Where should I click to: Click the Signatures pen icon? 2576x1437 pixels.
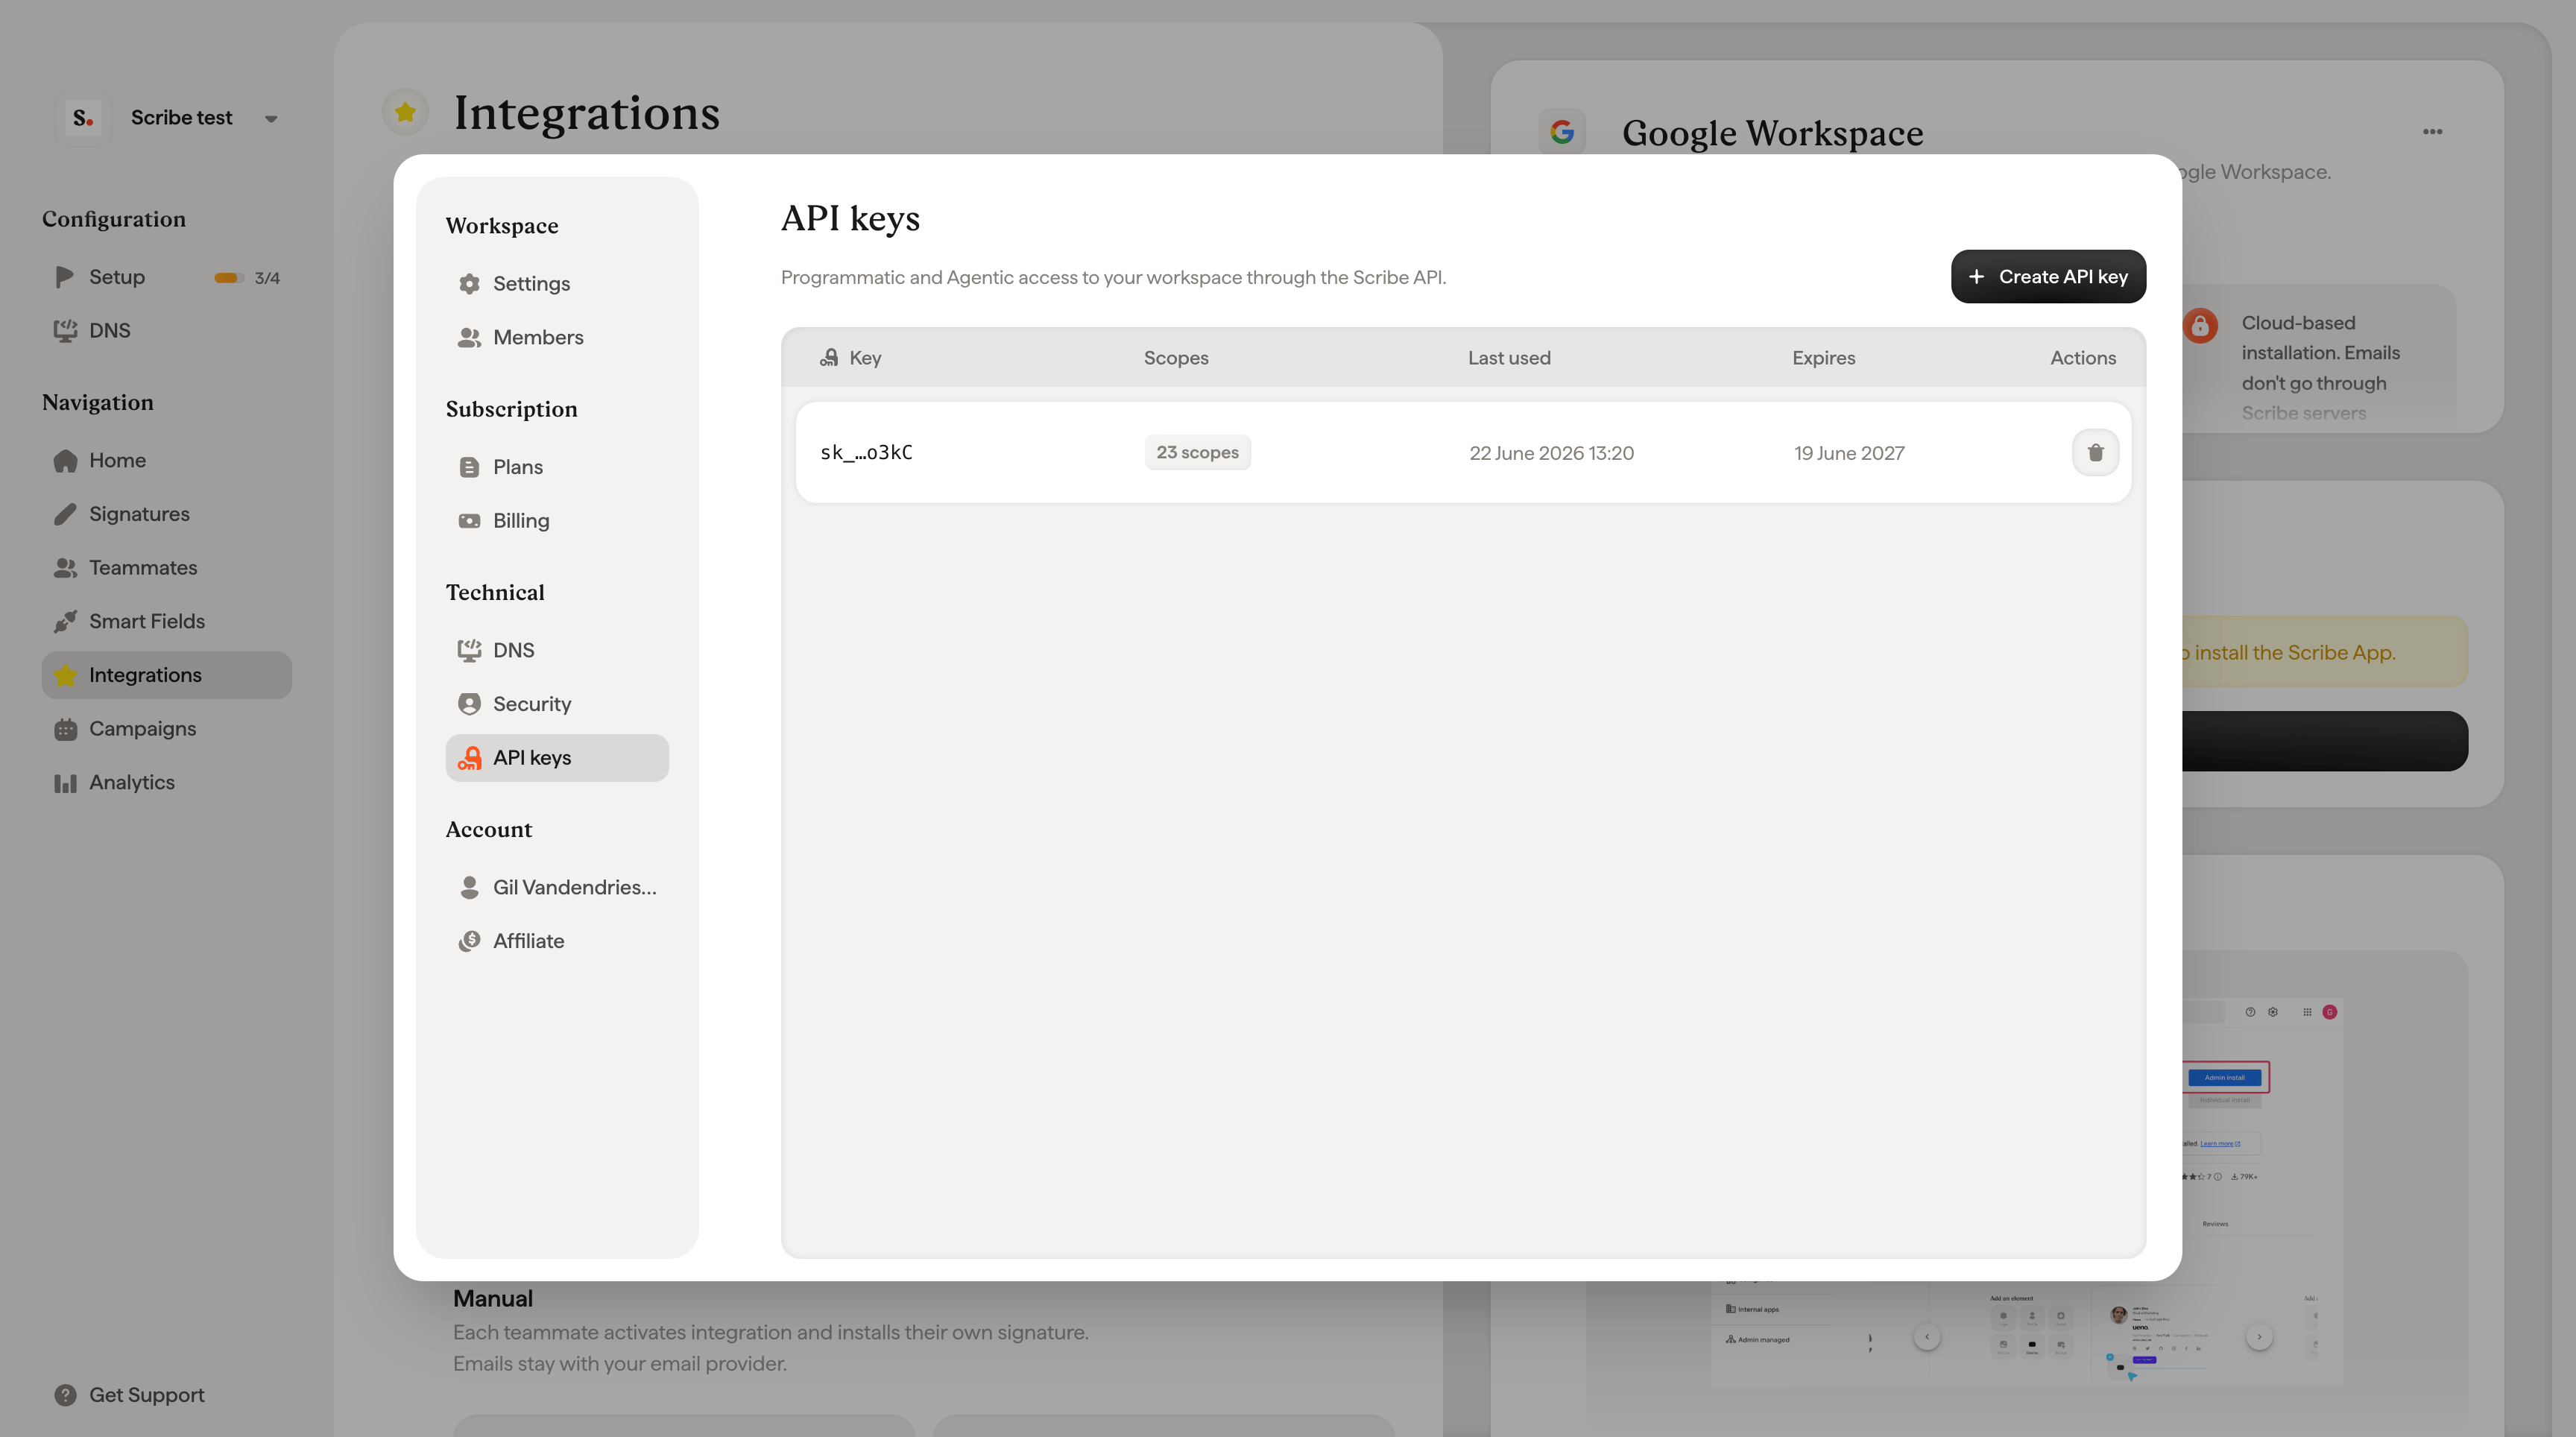[65, 514]
